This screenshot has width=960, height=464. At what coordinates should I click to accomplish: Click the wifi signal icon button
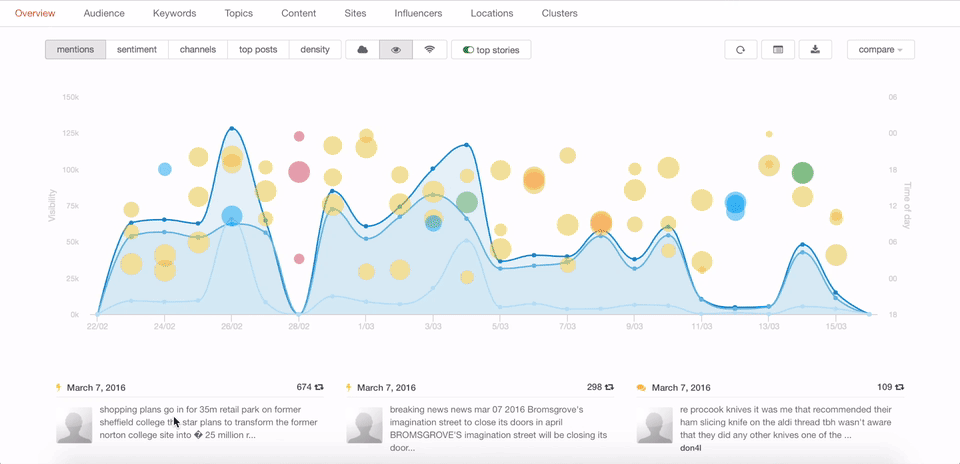430,50
